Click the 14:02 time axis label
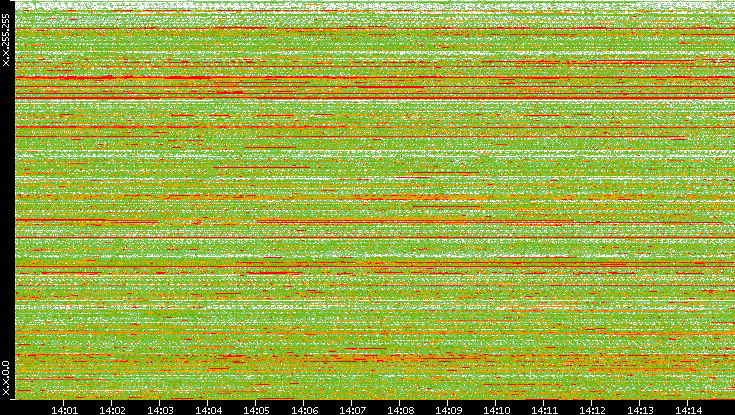This screenshot has height=415, width=735. [x=112, y=410]
